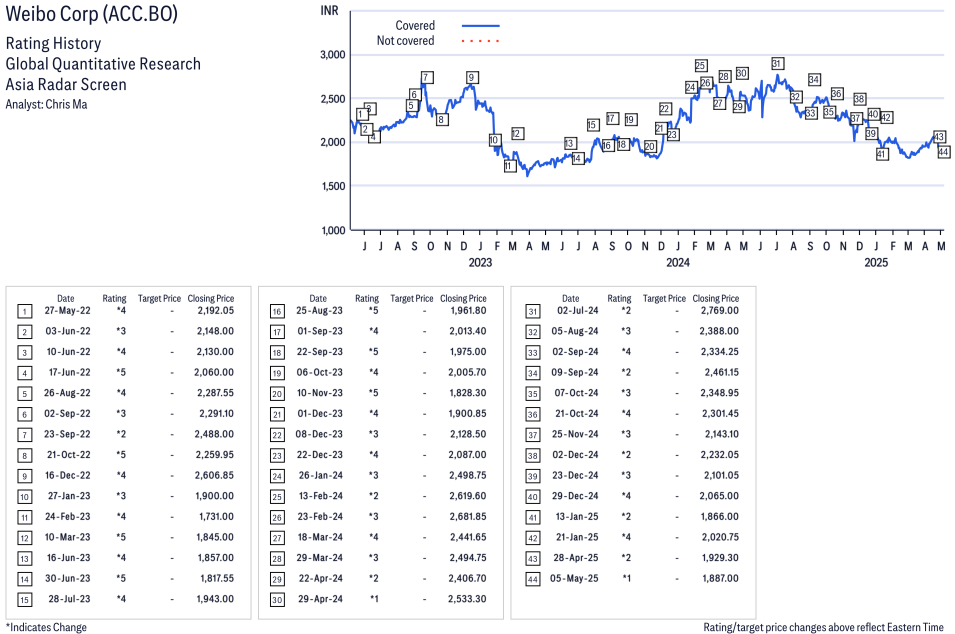955x634 pixels.
Task: Click closing price 2,143.10
Action: pos(722,434)
